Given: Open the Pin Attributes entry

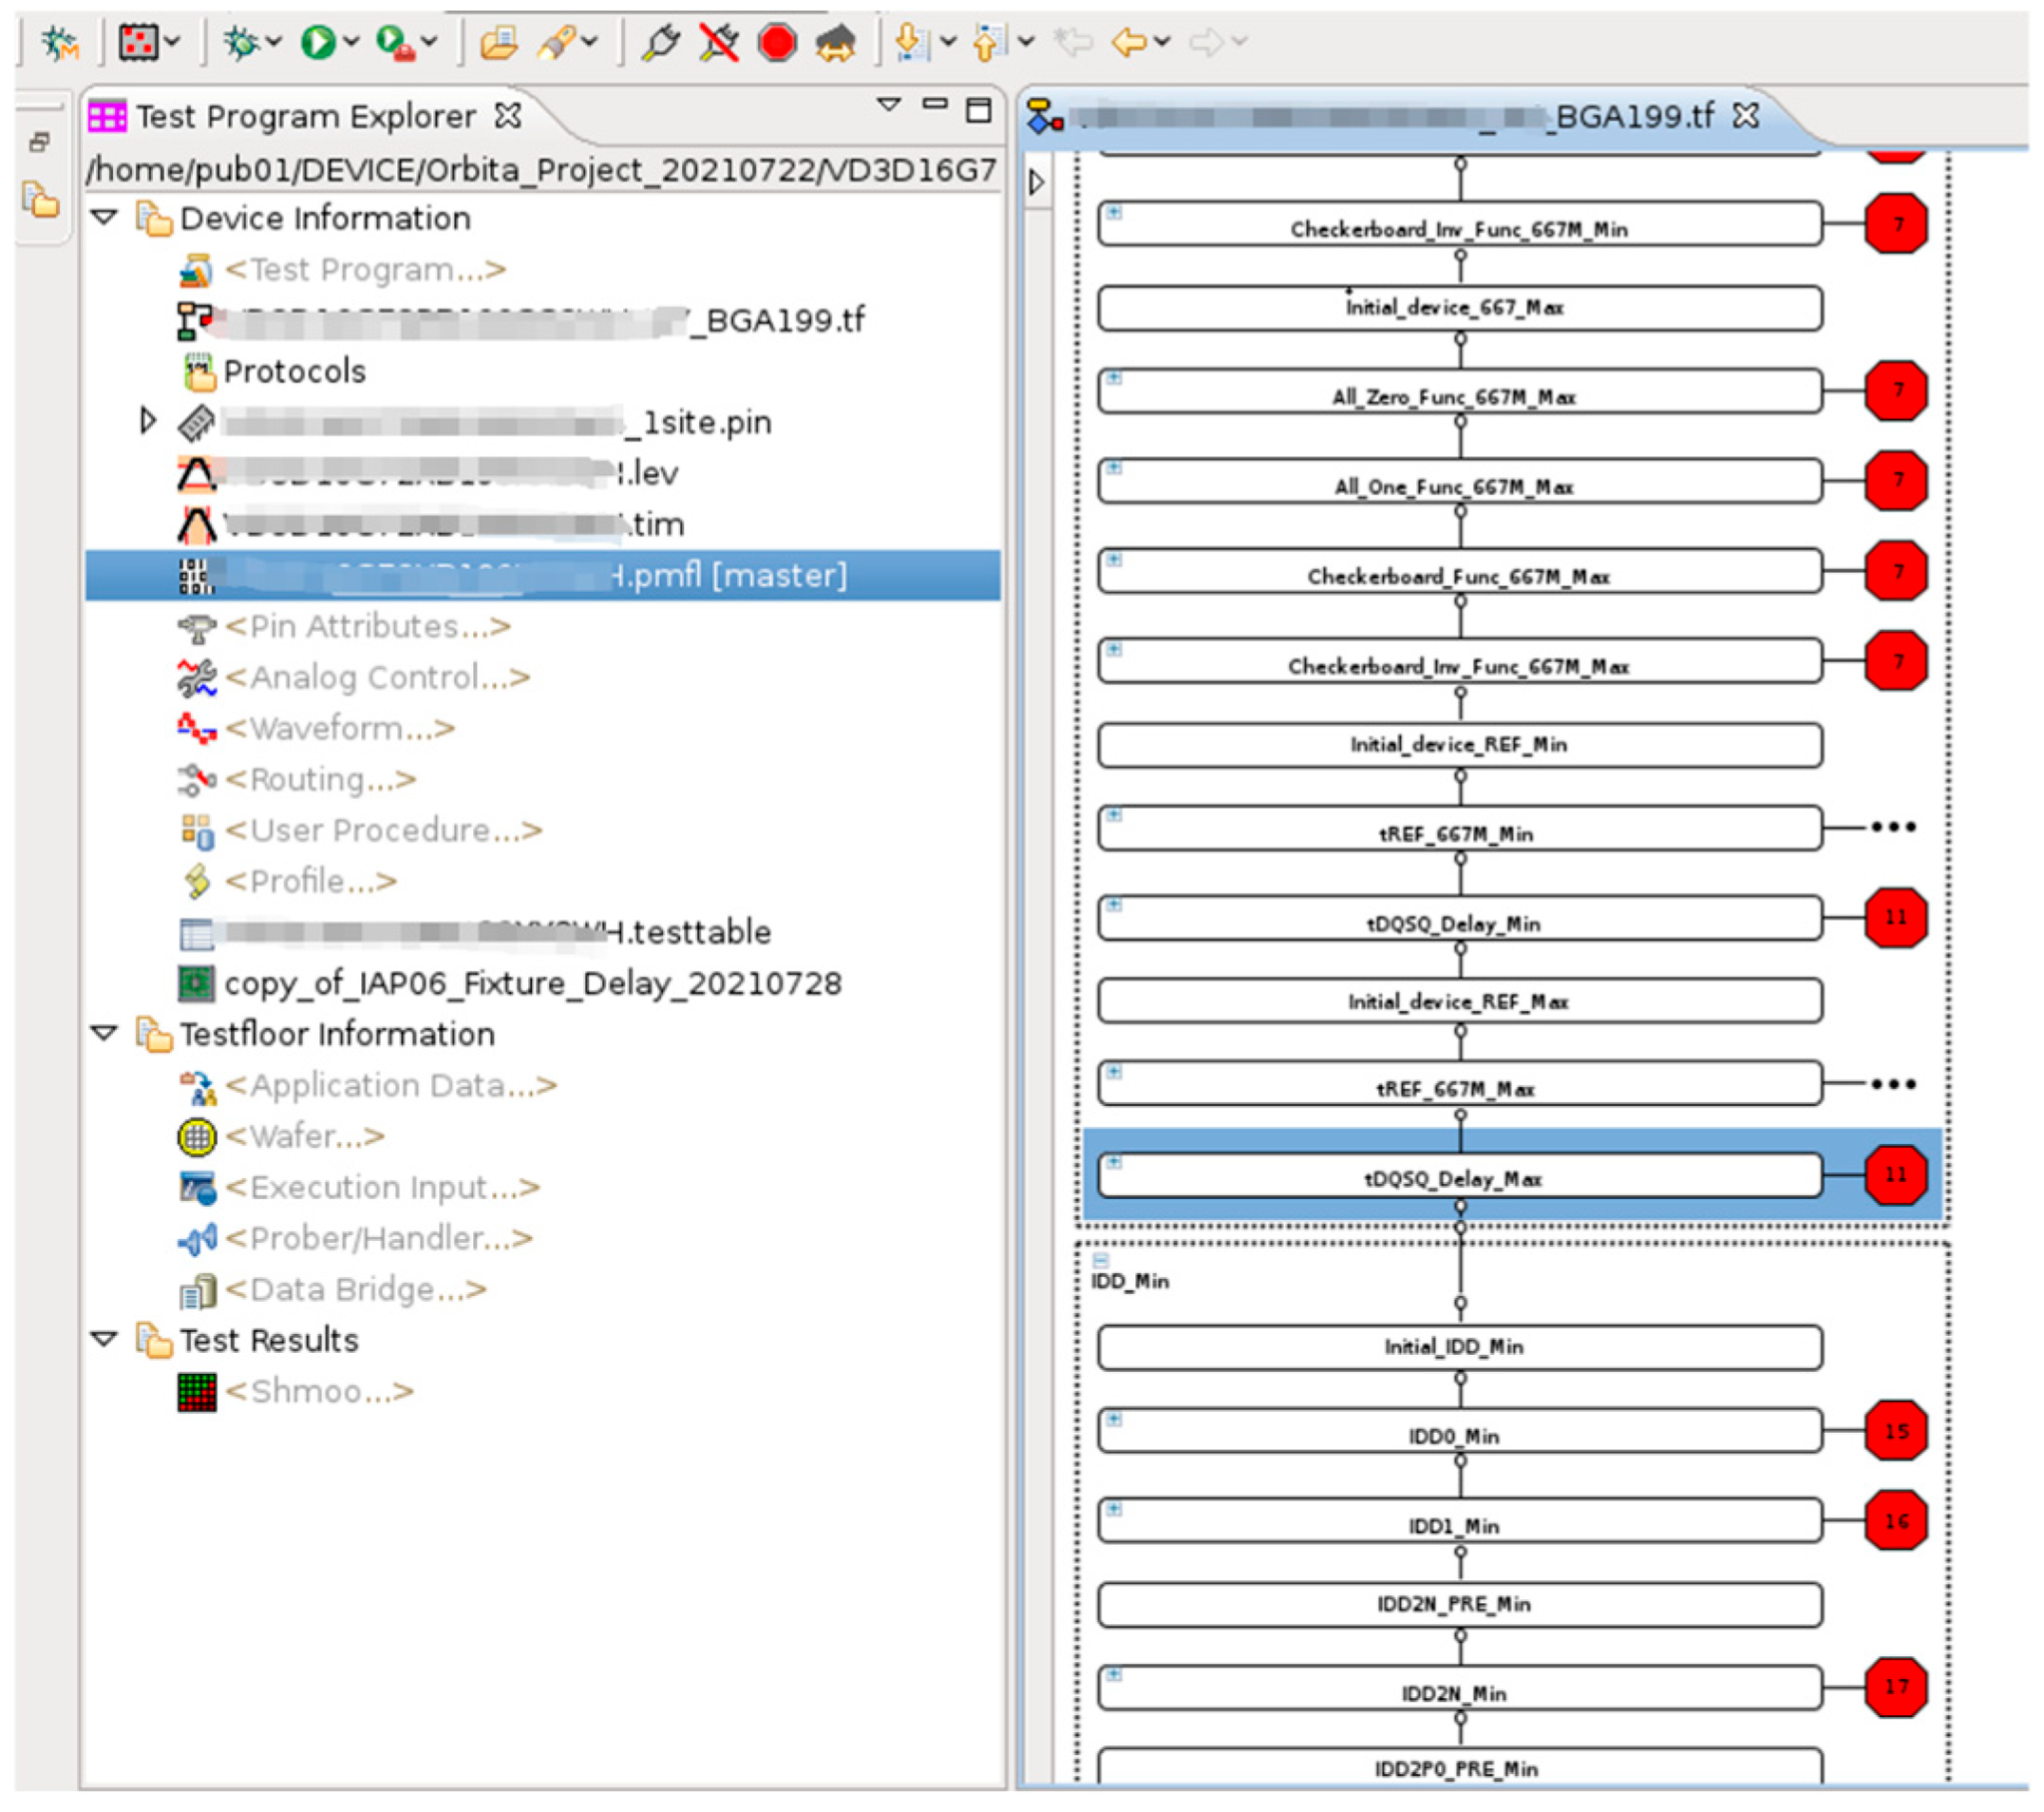Looking at the screenshot, I should [x=367, y=626].
